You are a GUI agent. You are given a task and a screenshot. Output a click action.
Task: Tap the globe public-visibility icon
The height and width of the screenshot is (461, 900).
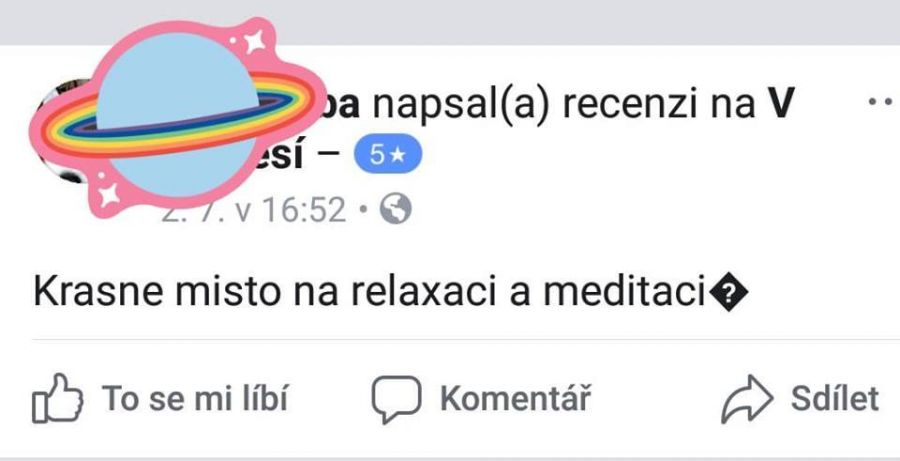[x=395, y=208]
